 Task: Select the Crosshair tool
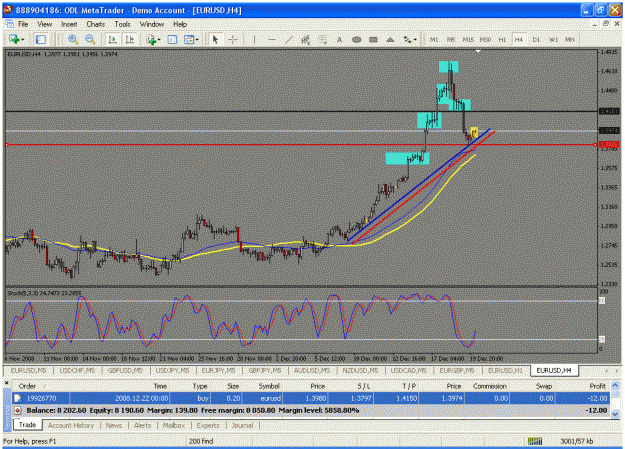point(233,39)
